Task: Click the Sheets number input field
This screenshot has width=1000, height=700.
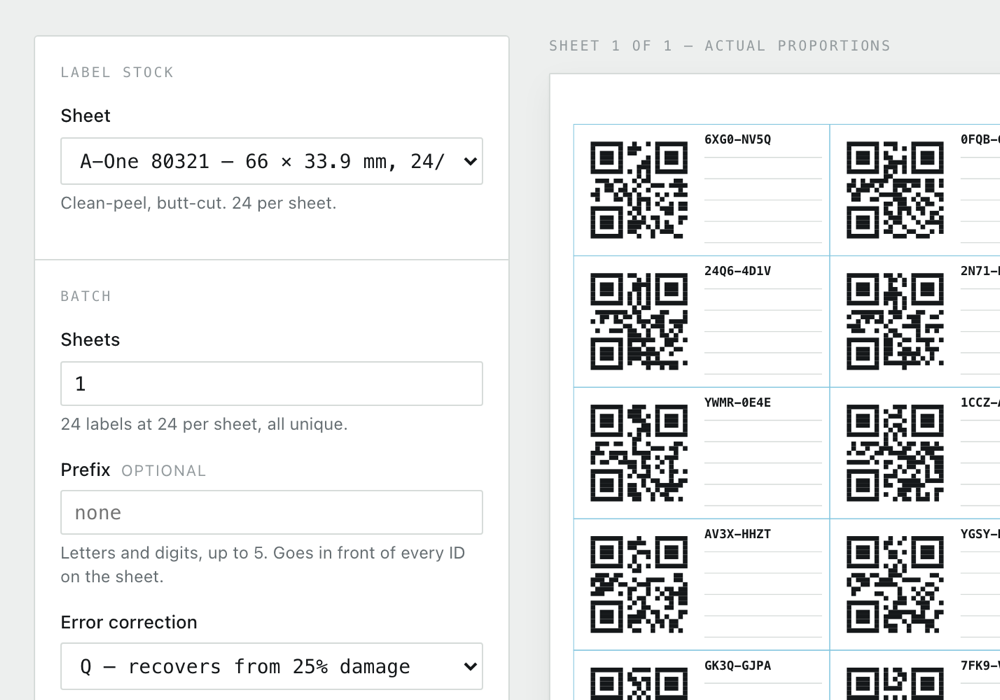Action: 272,384
